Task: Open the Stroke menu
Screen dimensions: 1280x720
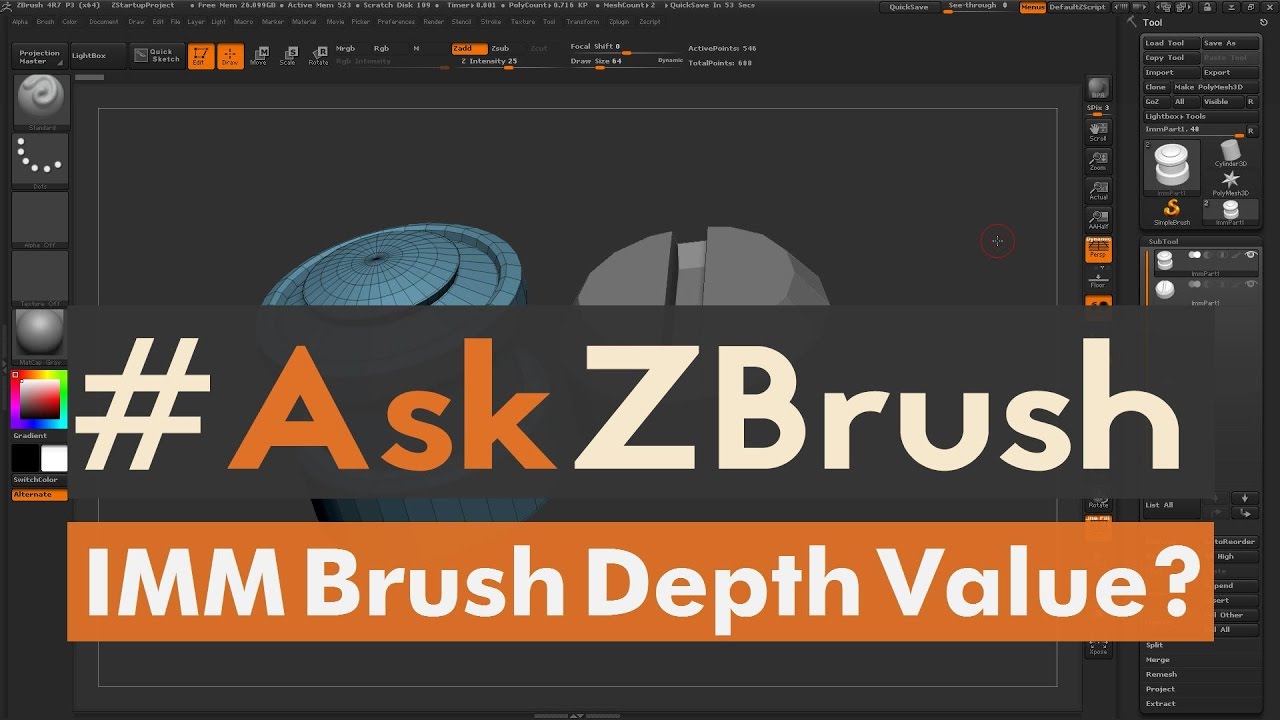Action: click(x=491, y=21)
